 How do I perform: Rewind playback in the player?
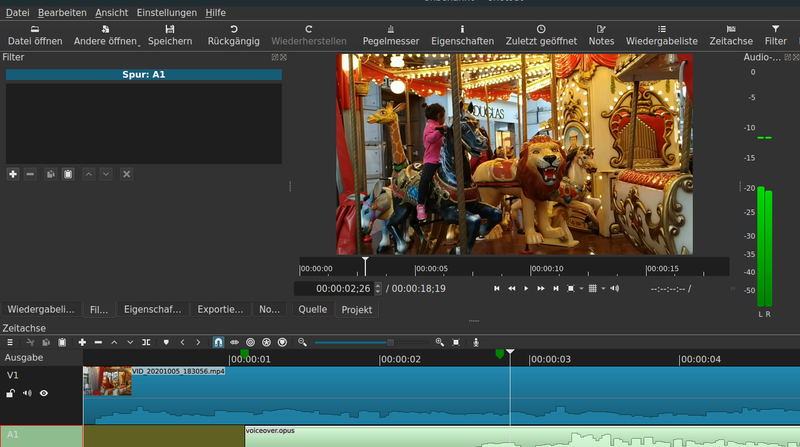[511, 288]
